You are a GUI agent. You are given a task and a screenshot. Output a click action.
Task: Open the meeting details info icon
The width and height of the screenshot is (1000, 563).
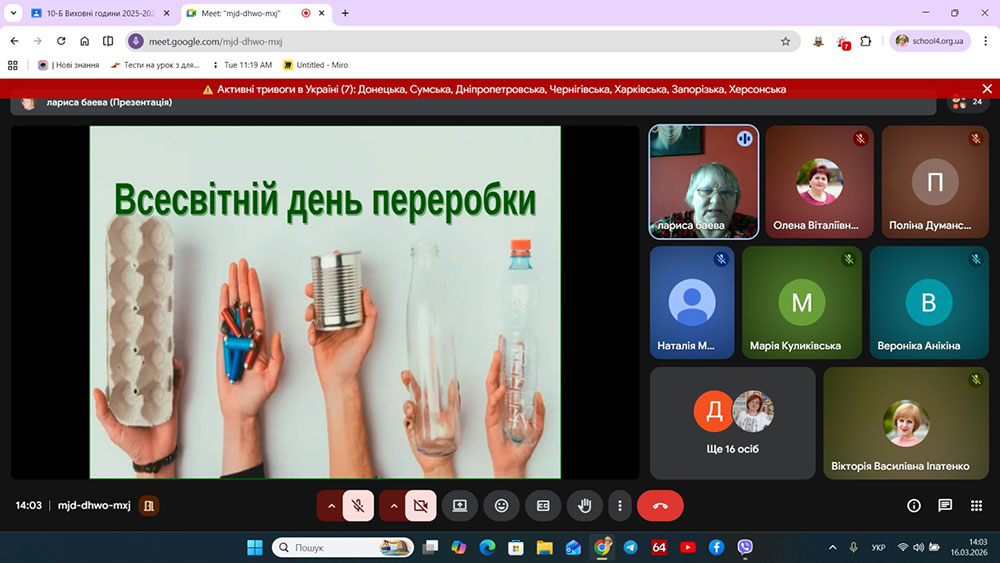pyautogui.click(x=913, y=506)
